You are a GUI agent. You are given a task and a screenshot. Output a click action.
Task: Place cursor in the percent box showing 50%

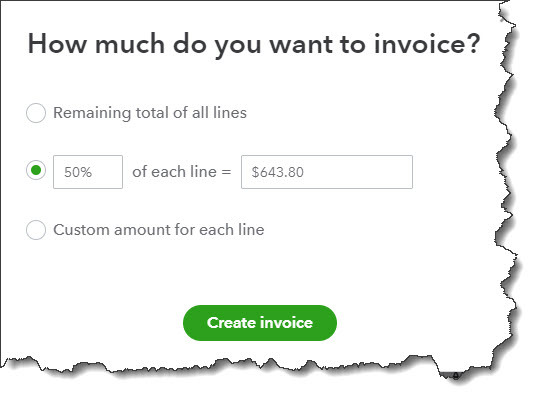88,172
